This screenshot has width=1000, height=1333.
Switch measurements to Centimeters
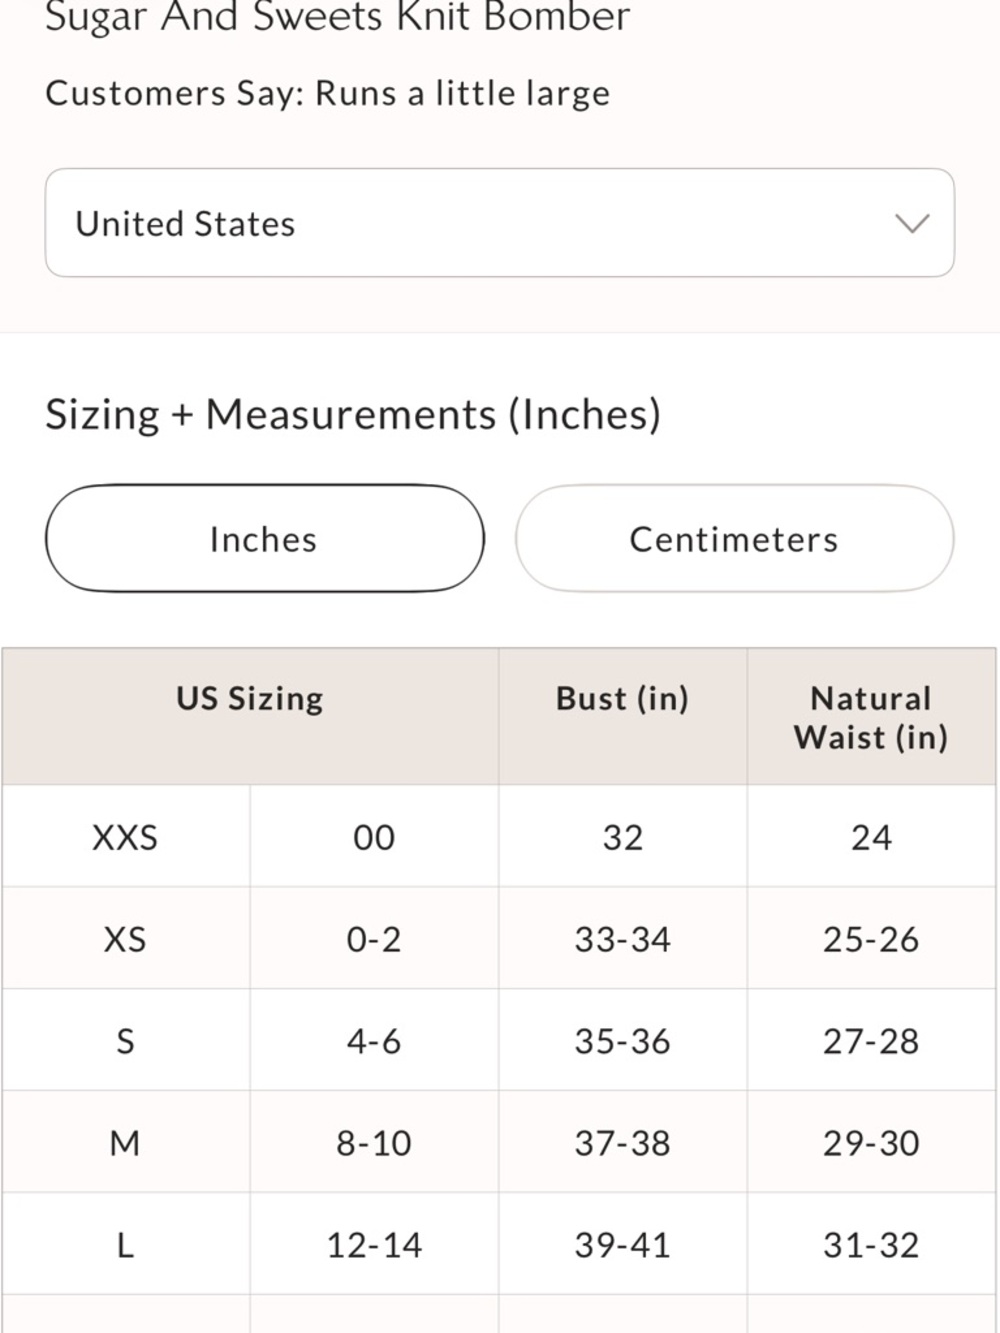pyautogui.click(x=734, y=539)
